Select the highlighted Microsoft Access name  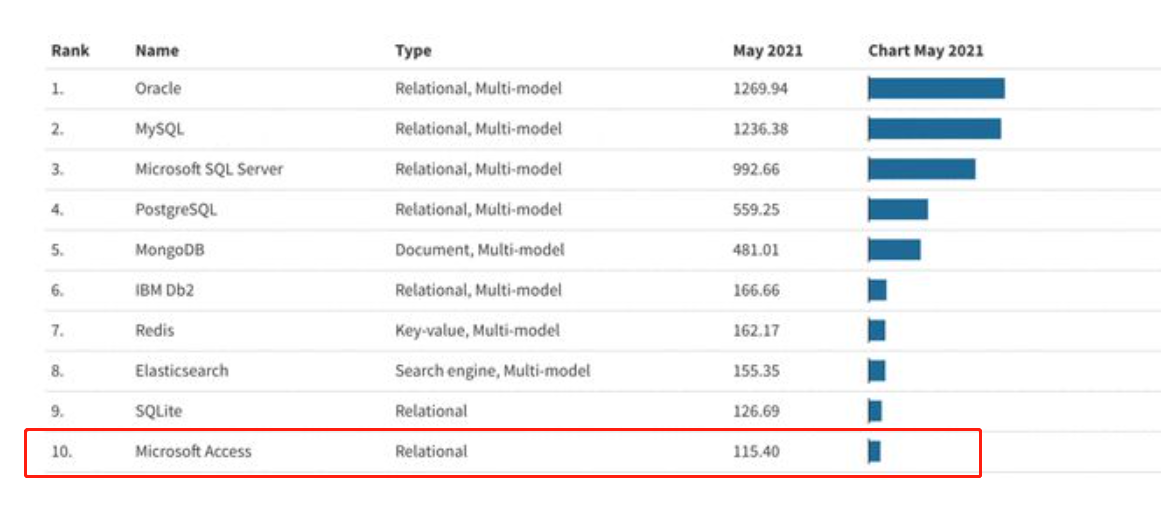pyautogui.click(x=193, y=451)
